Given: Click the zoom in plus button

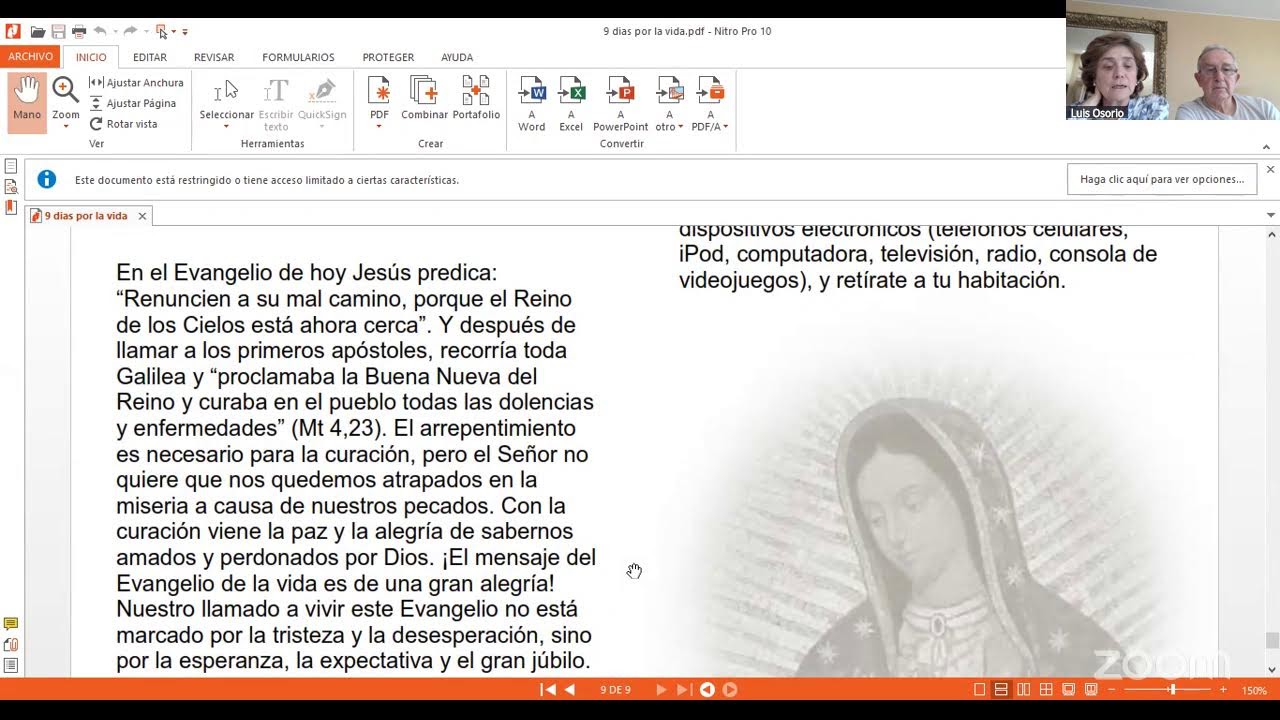Looking at the screenshot, I should (x=1222, y=690).
